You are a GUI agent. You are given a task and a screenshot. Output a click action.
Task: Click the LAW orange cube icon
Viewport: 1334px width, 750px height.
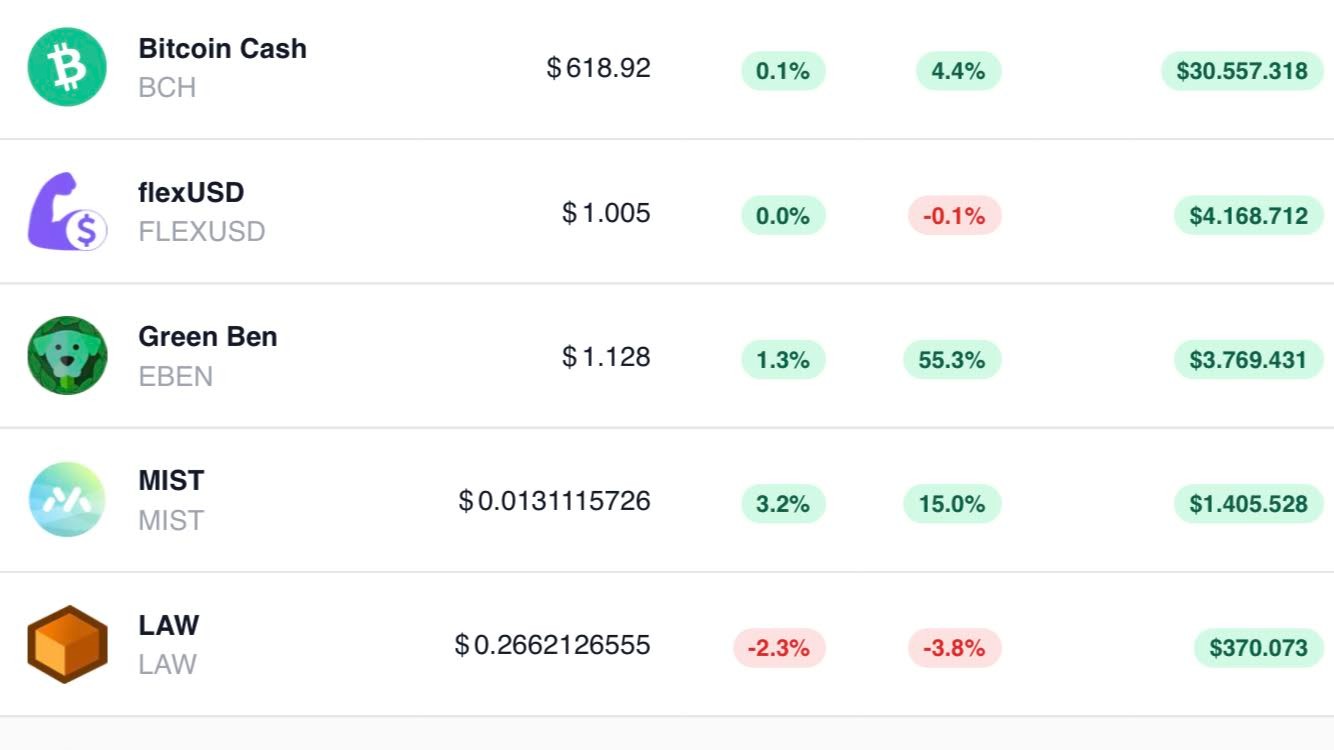(x=67, y=644)
